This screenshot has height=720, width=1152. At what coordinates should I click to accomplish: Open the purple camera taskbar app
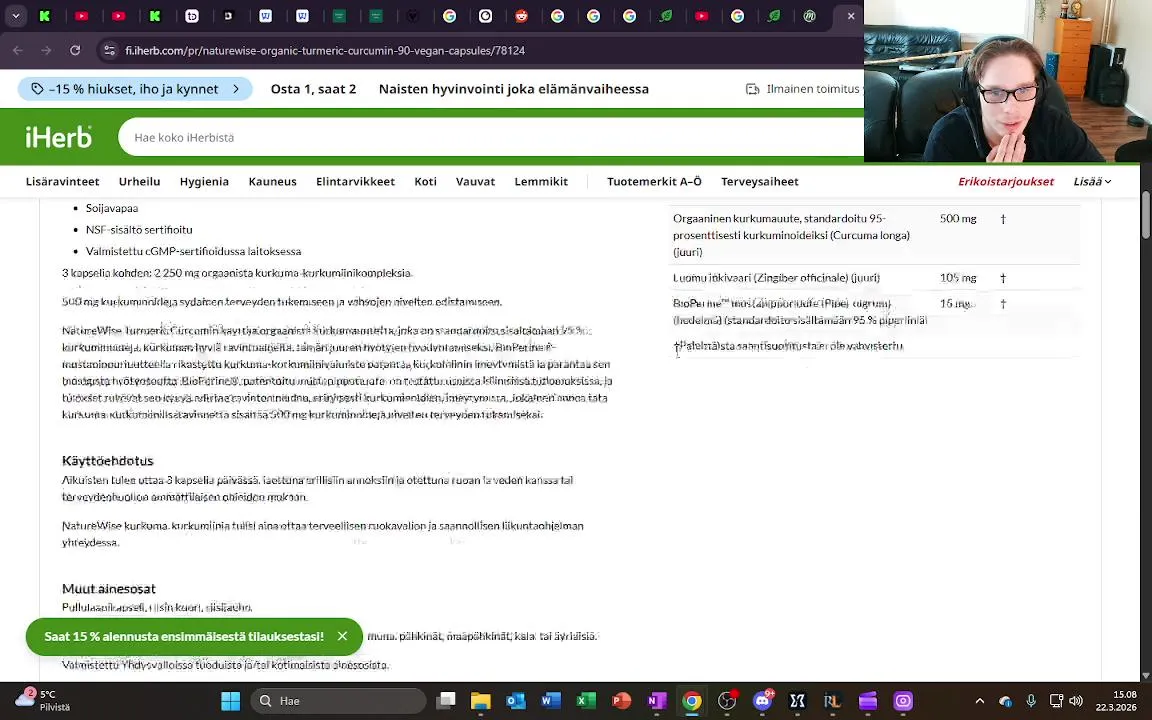click(x=903, y=701)
